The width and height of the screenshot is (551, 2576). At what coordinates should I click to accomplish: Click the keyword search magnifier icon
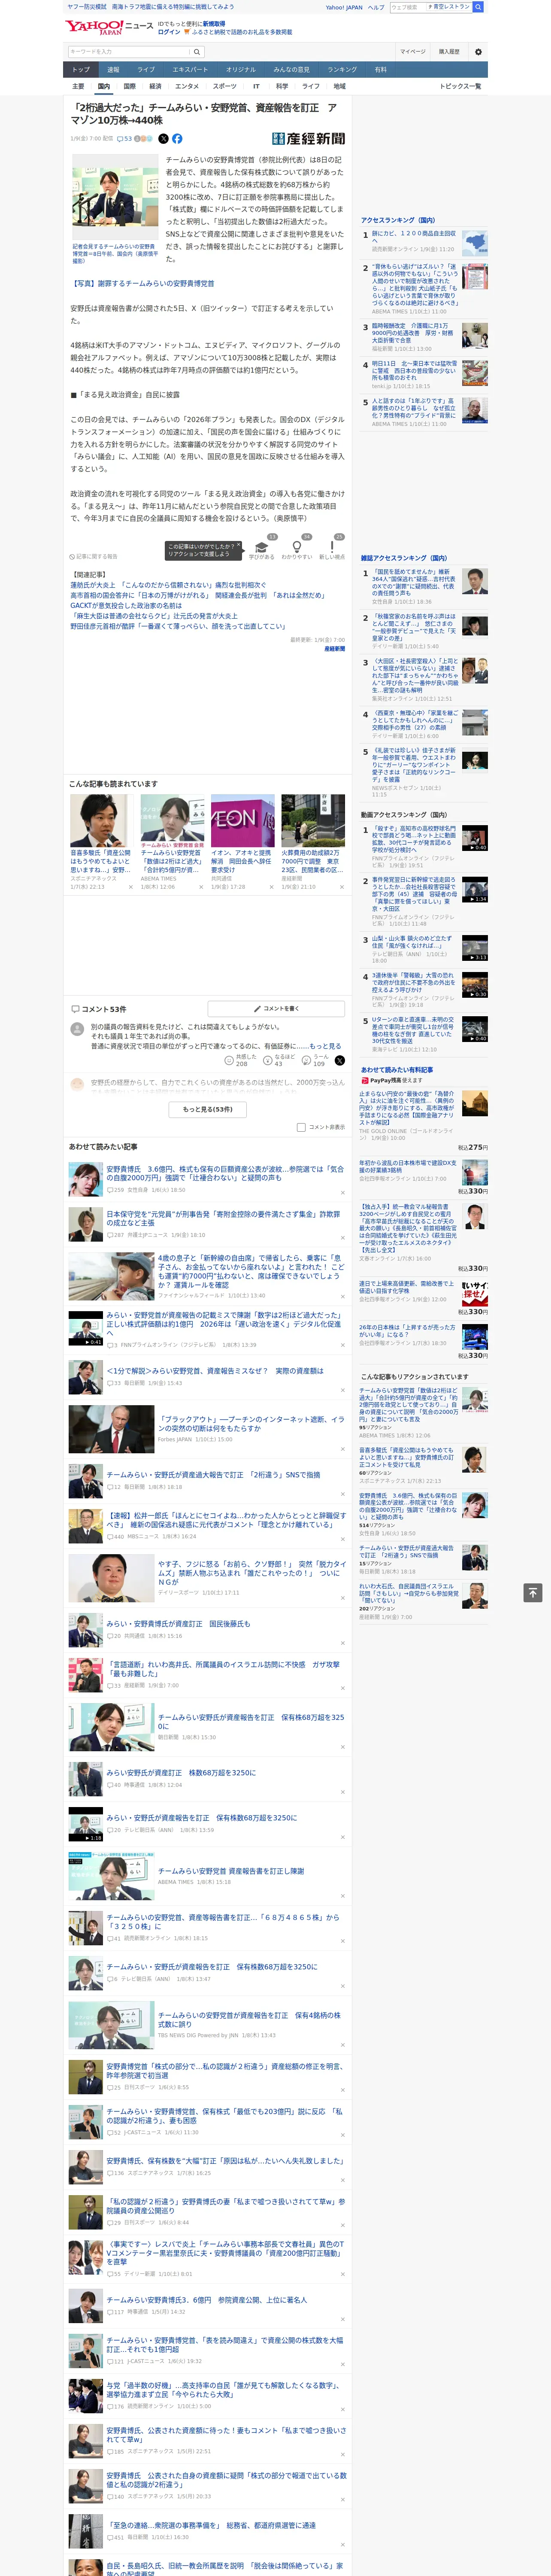[197, 52]
